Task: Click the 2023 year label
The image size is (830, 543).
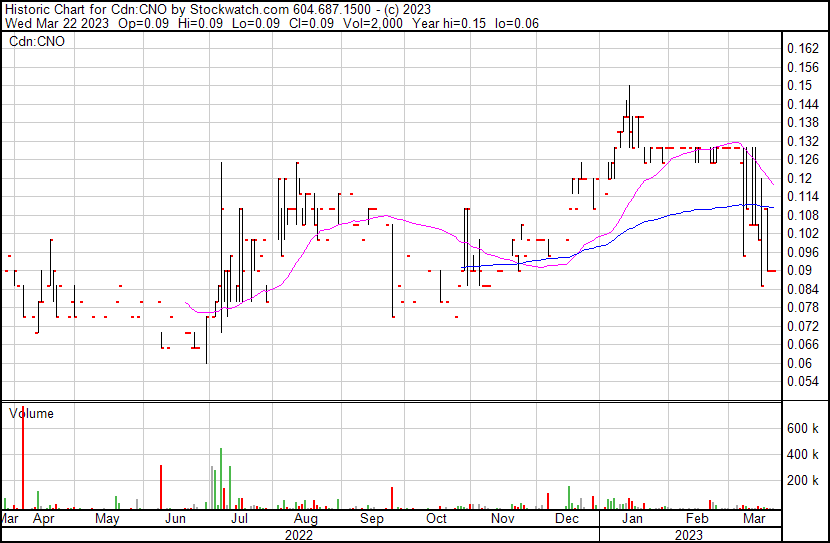Action: [x=689, y=535]
